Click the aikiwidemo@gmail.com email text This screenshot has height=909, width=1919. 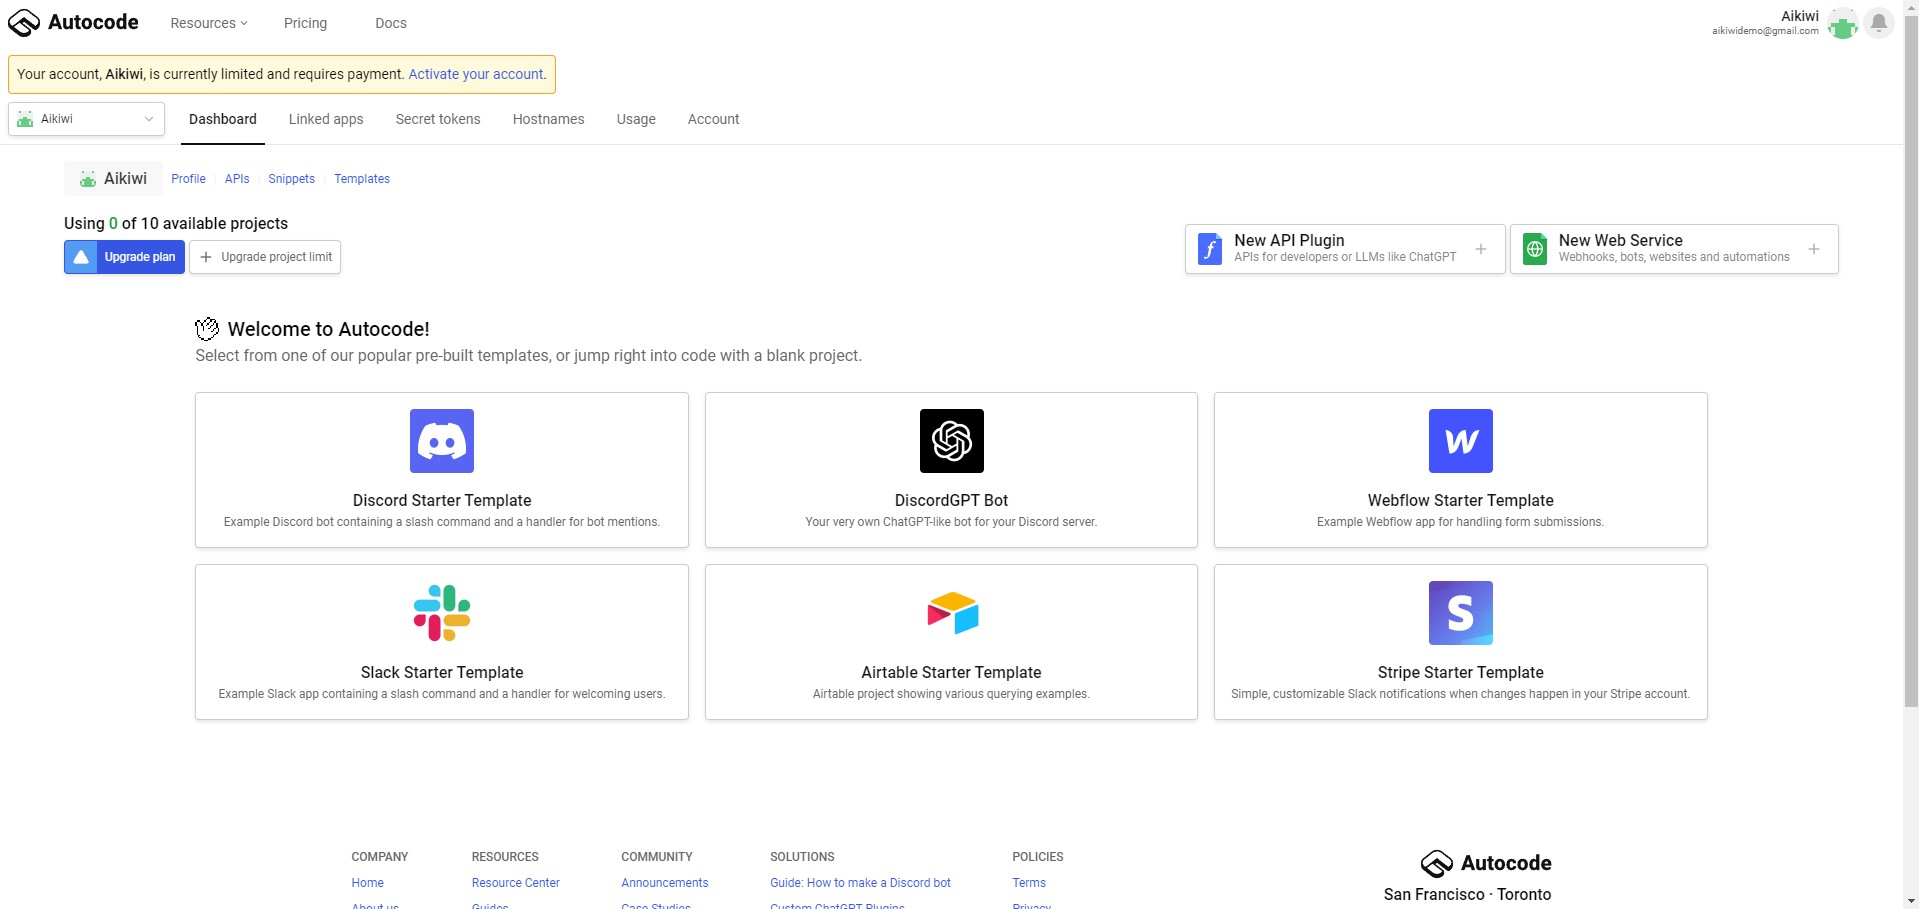tap(1765, 31)
